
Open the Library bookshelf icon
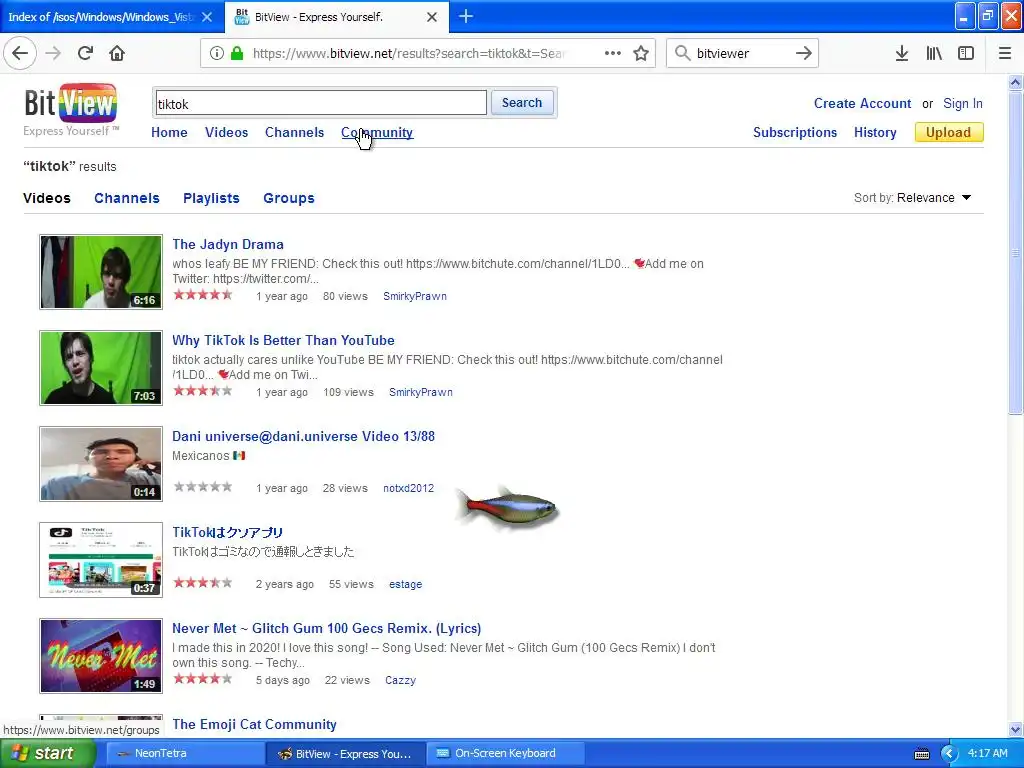pos(934,53)
